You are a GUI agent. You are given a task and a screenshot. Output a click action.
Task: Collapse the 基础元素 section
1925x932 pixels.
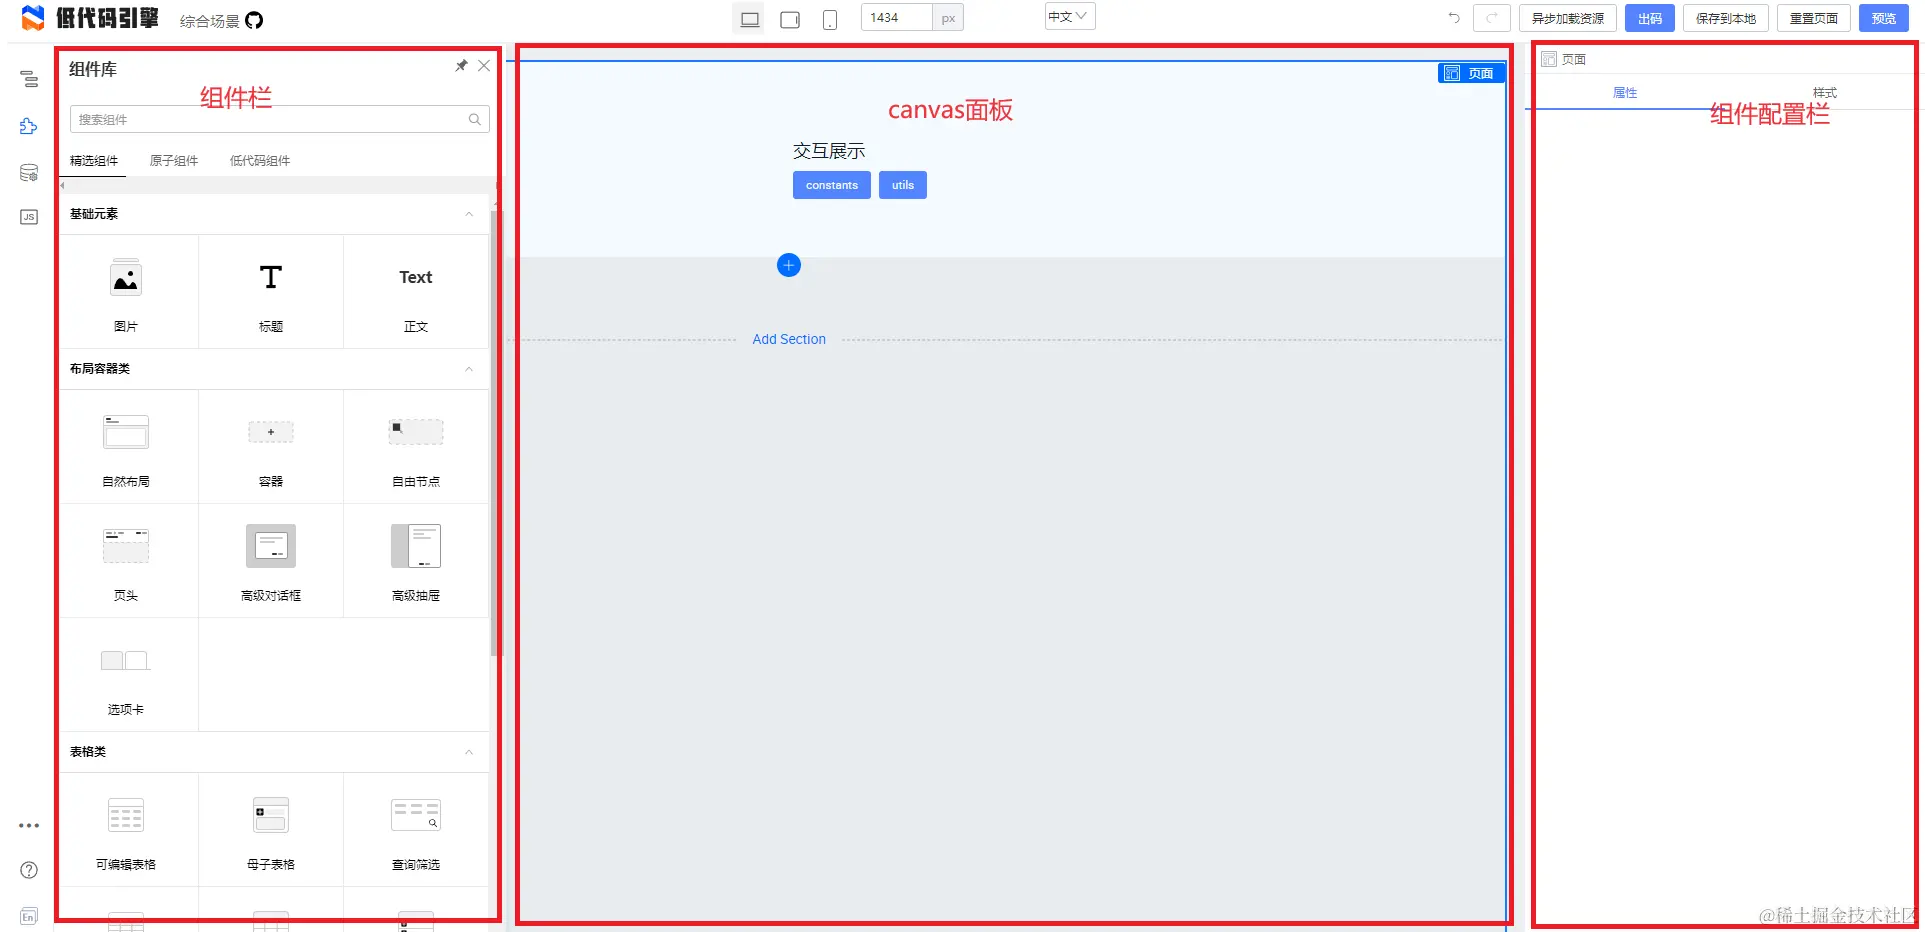(x=468, y=214)
